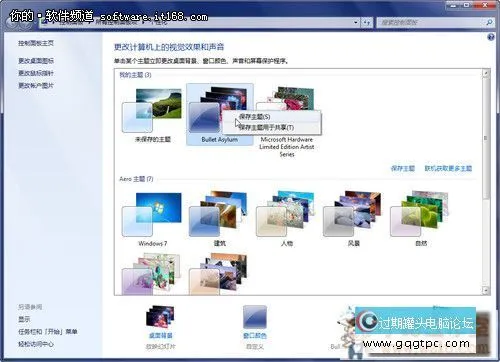500x362 pixels.
Task: Select the 未保存的主题 theme thumbnail
Action: click(152, 111)
